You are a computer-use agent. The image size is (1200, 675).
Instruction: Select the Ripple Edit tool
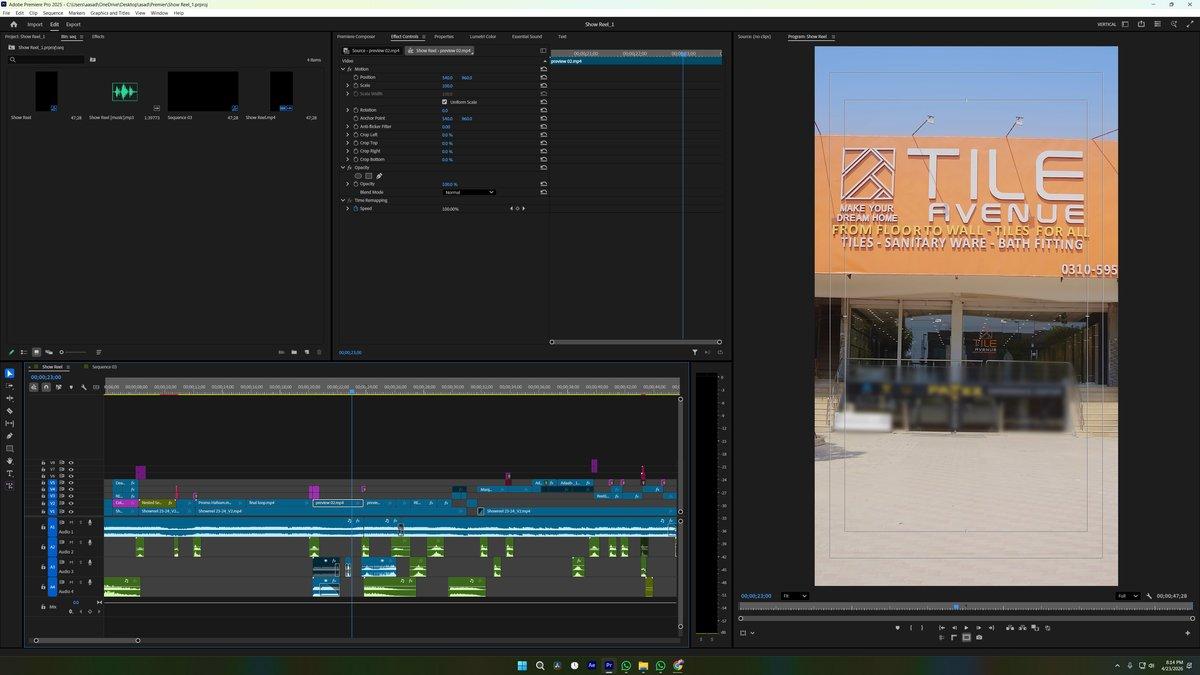10,398
